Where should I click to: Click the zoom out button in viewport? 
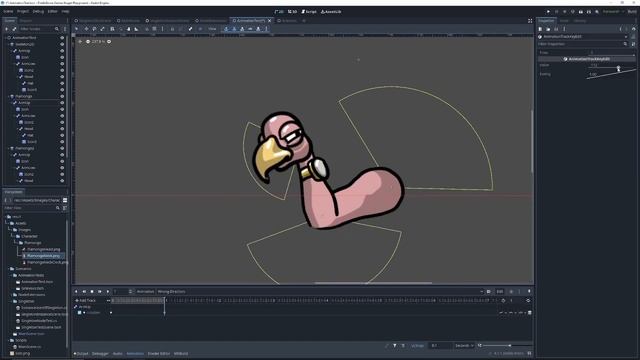88,42
